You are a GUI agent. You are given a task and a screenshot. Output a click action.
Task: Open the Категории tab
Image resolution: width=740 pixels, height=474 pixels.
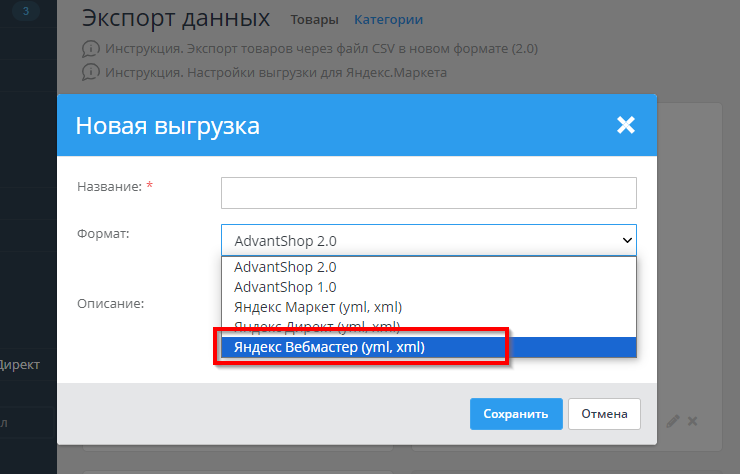click(x=388, y=20)
